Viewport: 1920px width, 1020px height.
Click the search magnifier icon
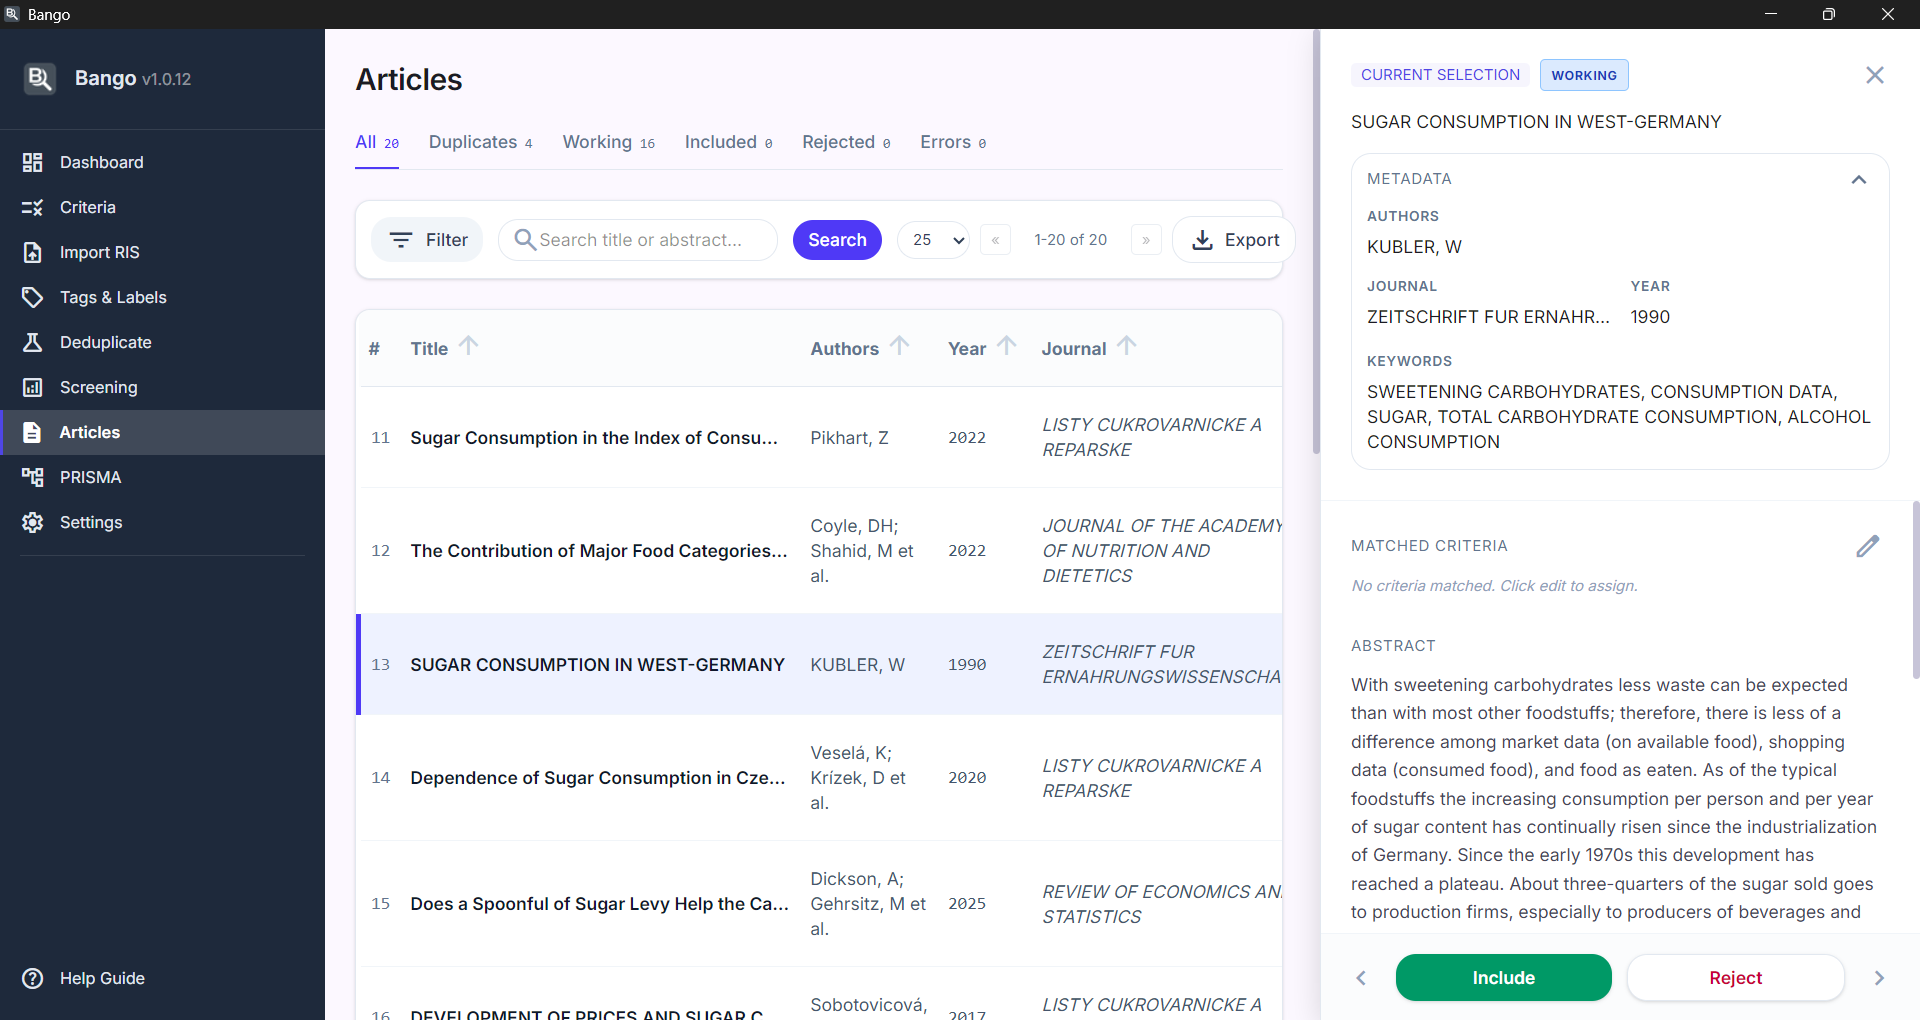click(x=525, y=239)
